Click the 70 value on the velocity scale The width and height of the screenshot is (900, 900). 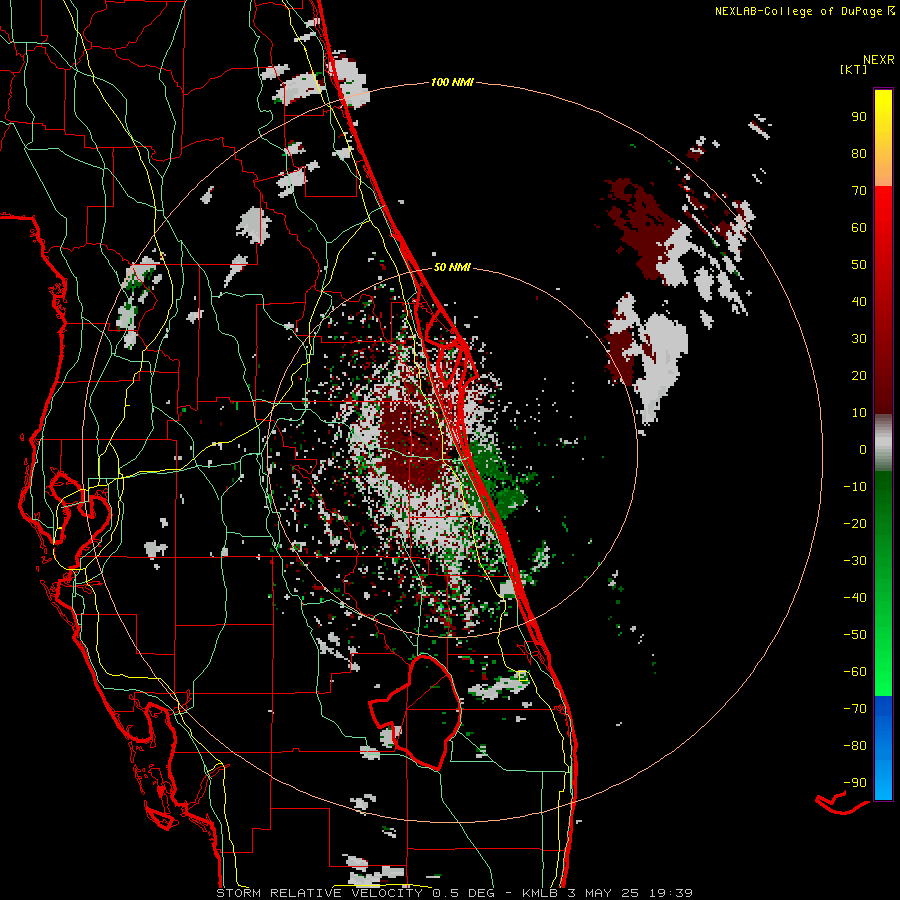point(859,191)
